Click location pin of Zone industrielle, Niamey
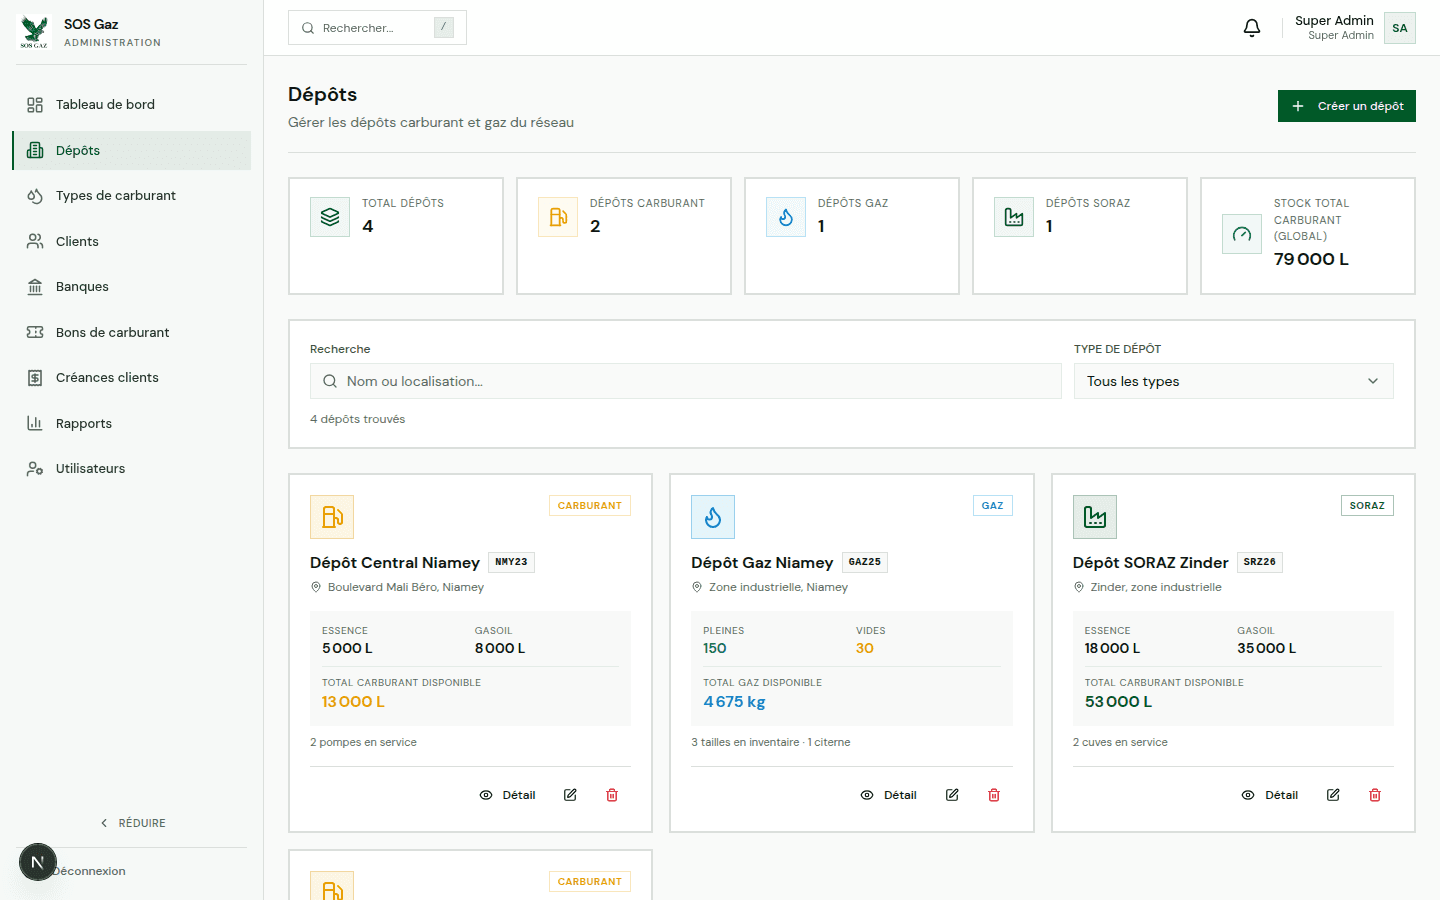Screen dimensions: 1440x900 tap(697, 587)
